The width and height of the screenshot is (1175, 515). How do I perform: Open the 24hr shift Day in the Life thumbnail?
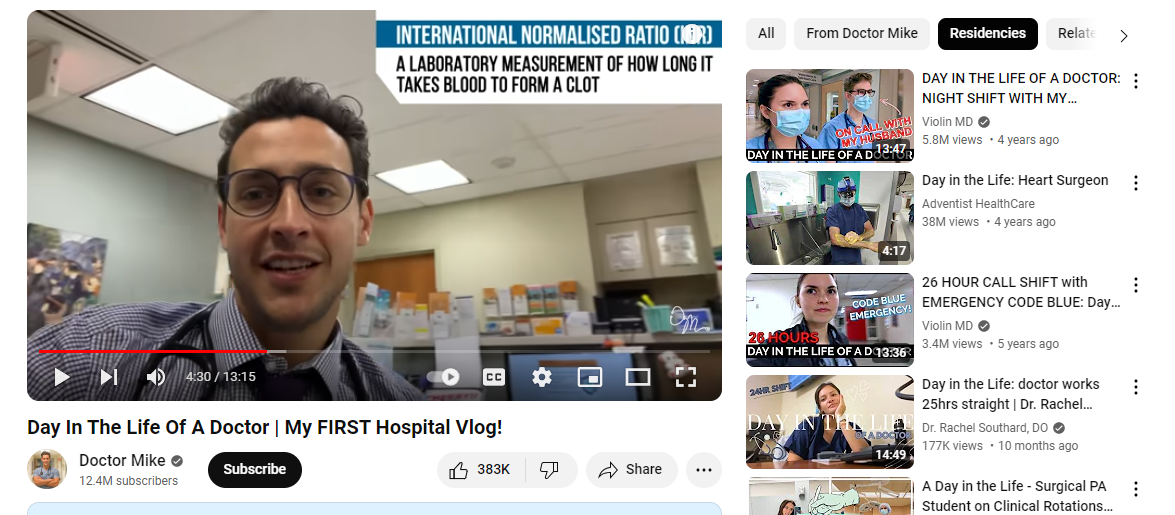coord(830,421)
